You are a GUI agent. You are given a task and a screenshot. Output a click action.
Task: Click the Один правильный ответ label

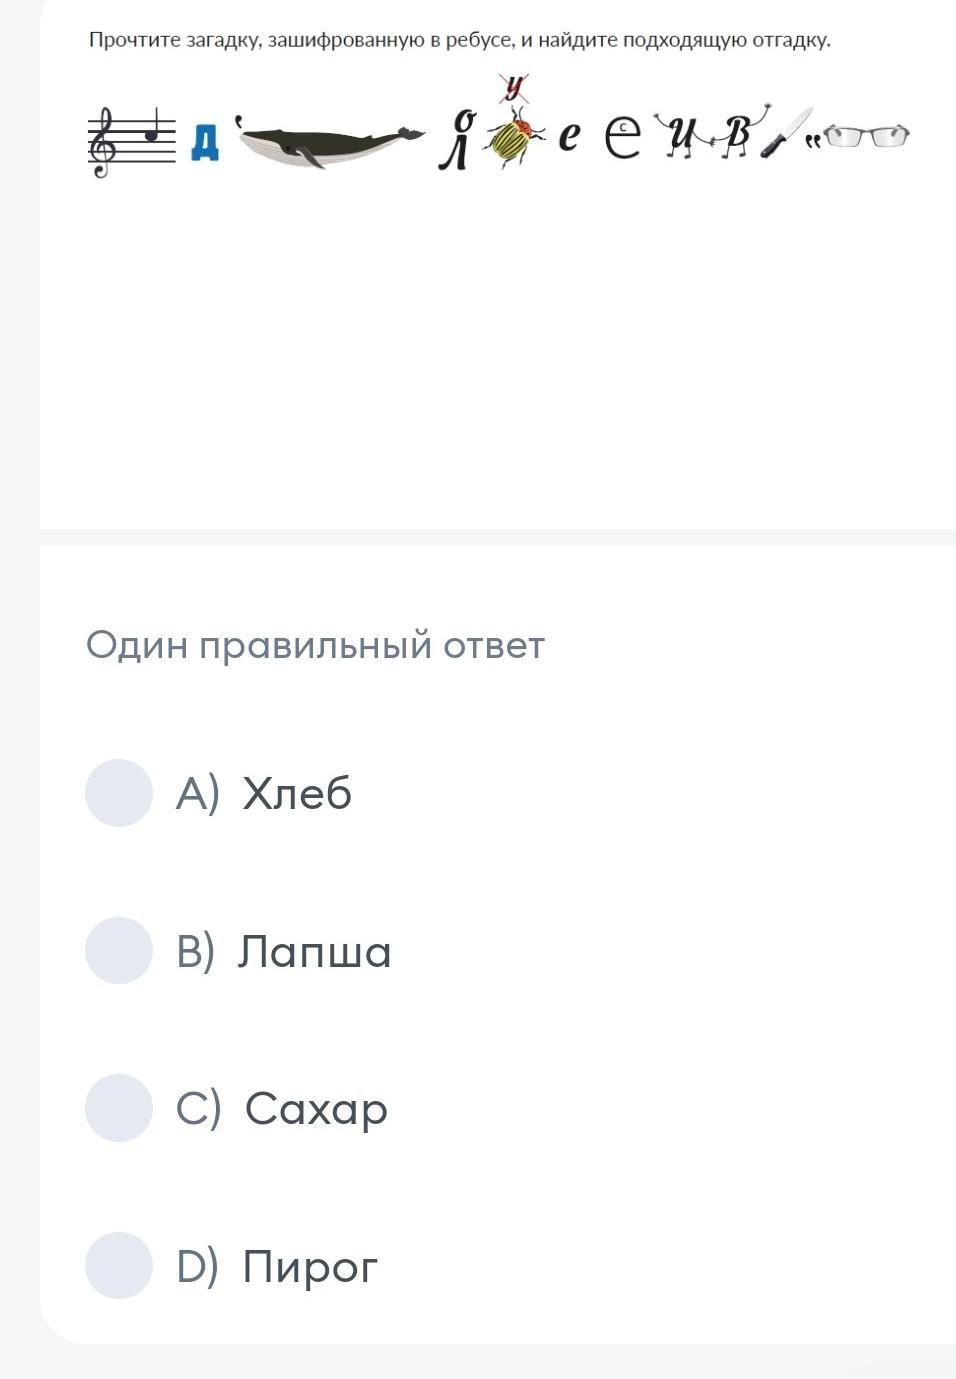(315, 646)
